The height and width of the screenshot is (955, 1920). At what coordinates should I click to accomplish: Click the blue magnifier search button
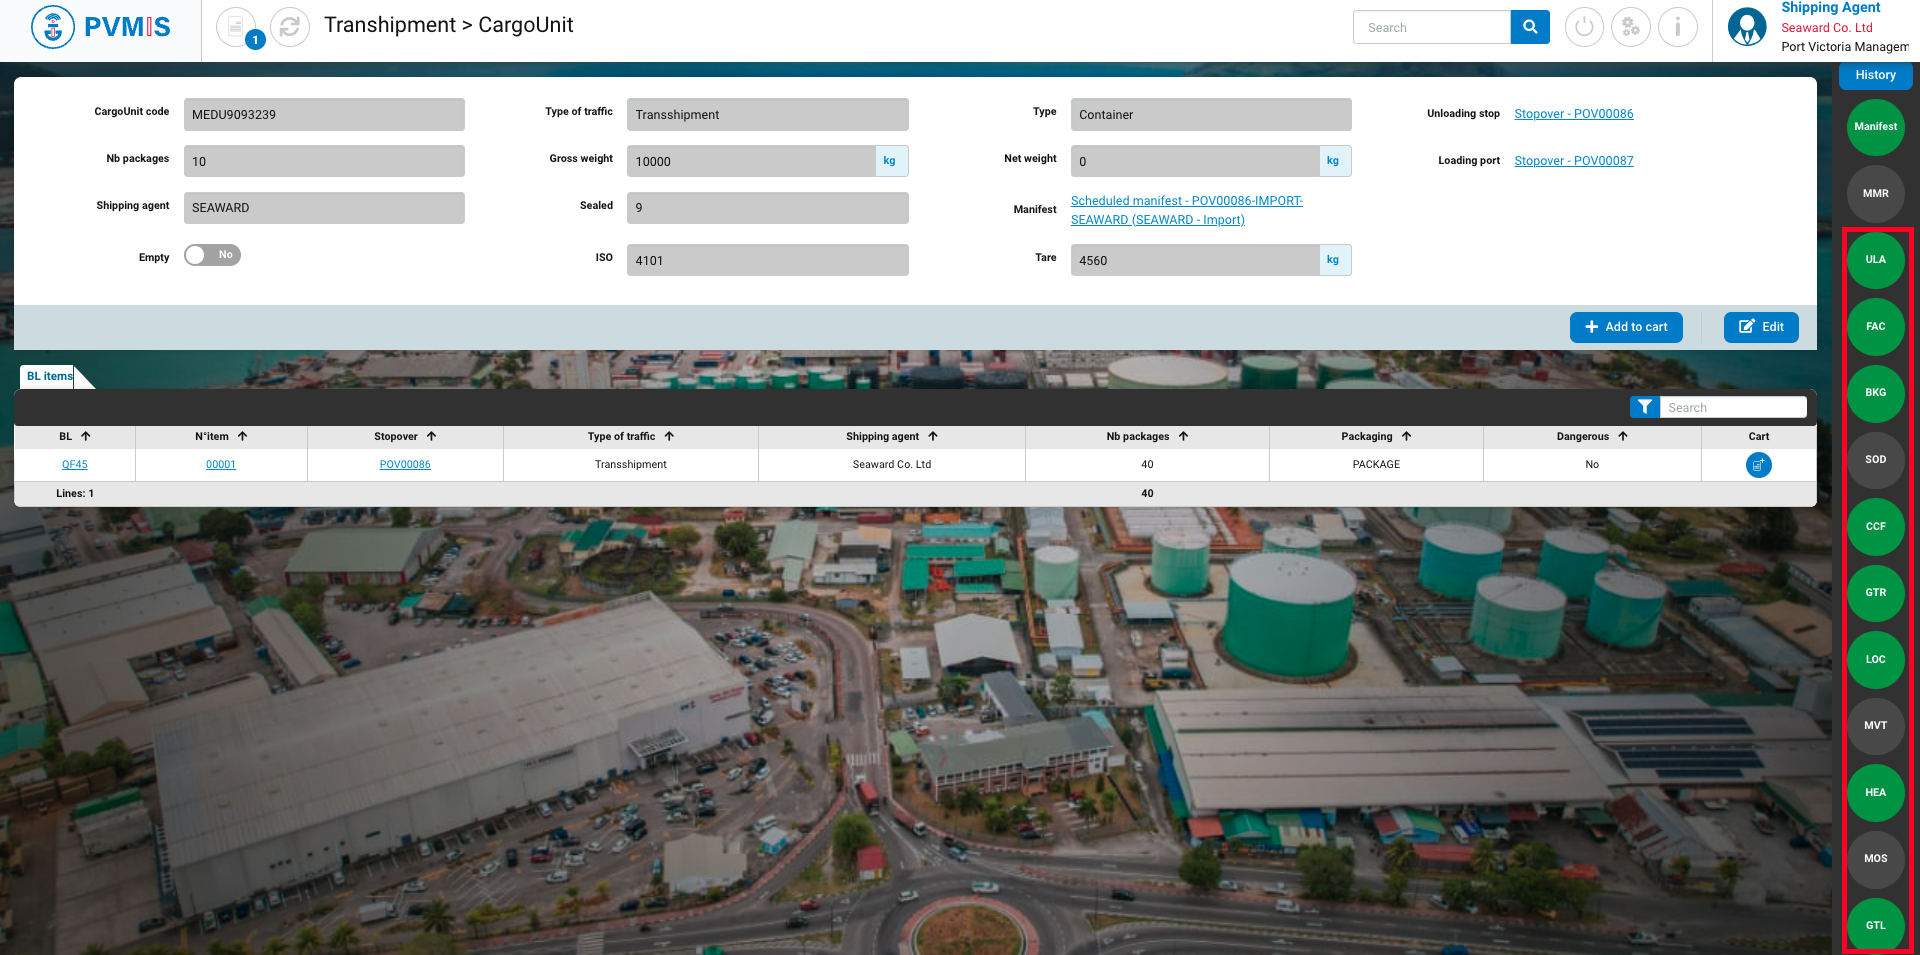tap(1529, 27)
